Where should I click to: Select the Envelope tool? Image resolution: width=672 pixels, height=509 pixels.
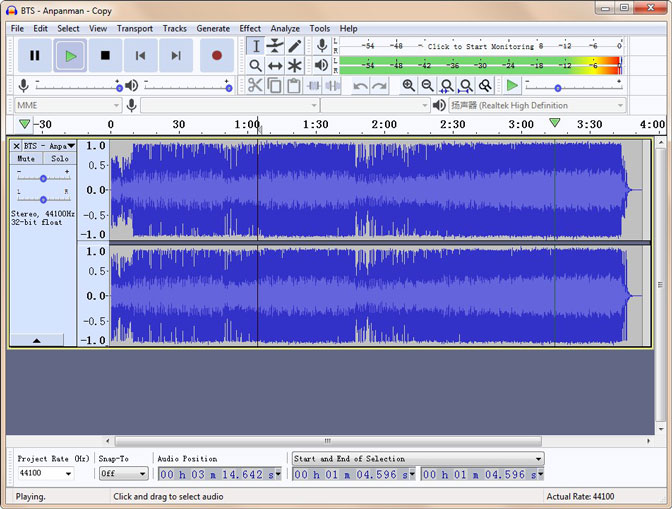coord(275,46)
